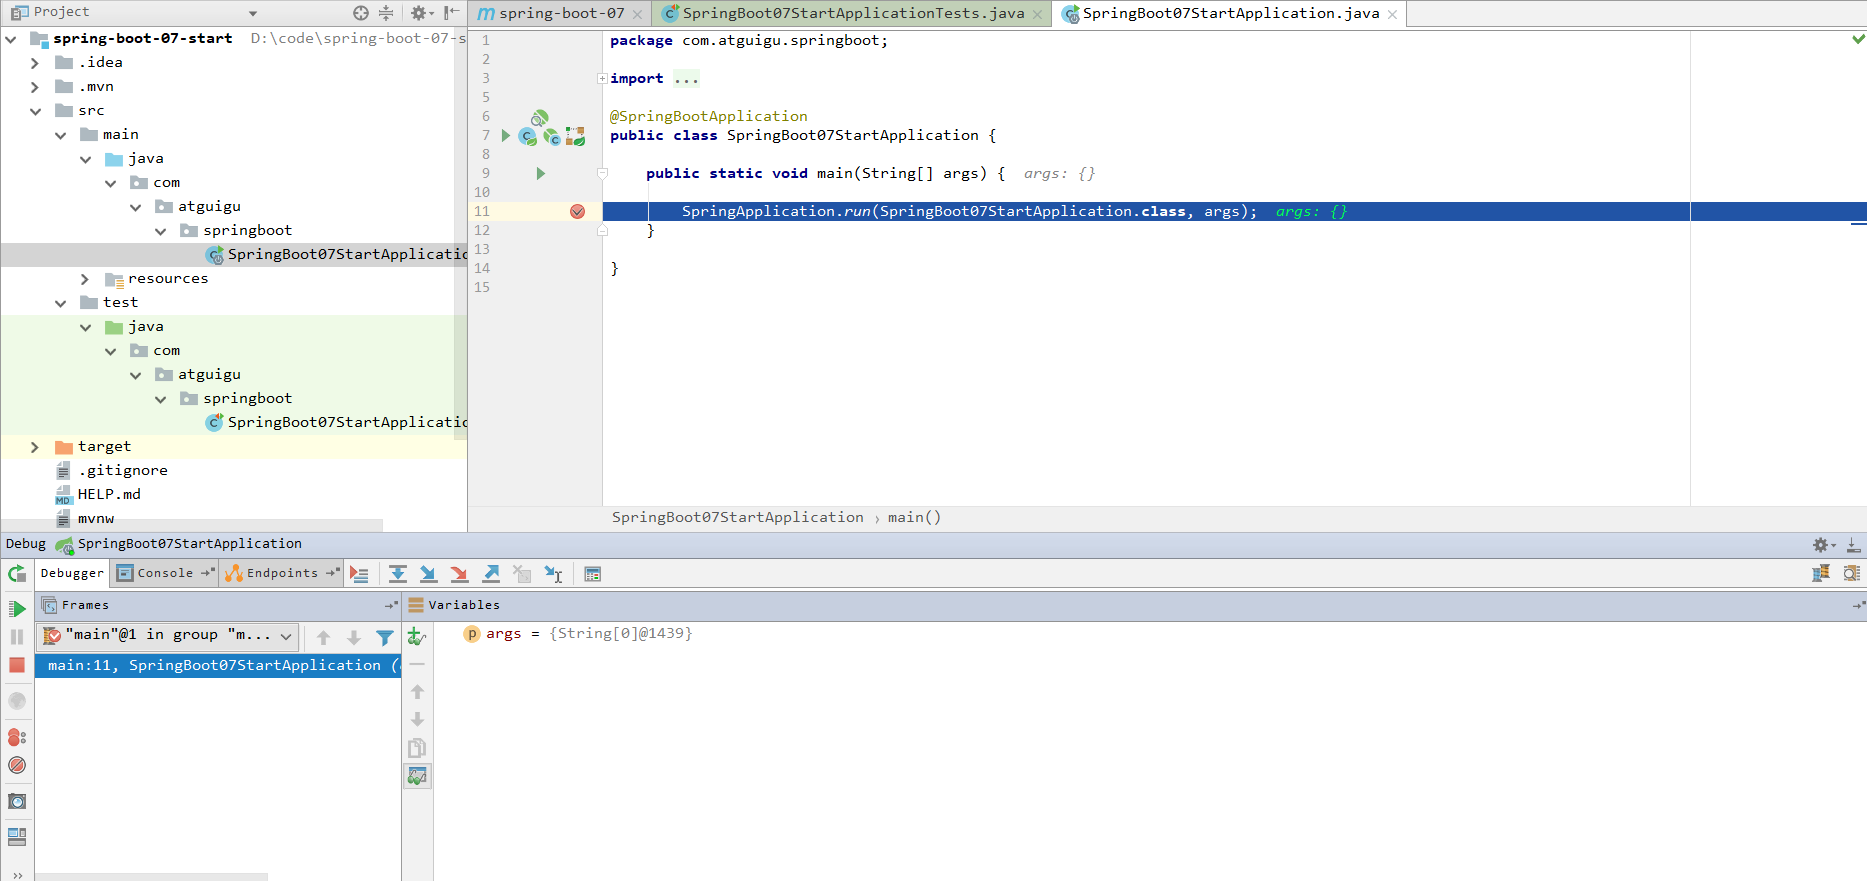Screen dimensions: 1867x881
Task: Open Project panel settings gear
Action: [420, 13]
